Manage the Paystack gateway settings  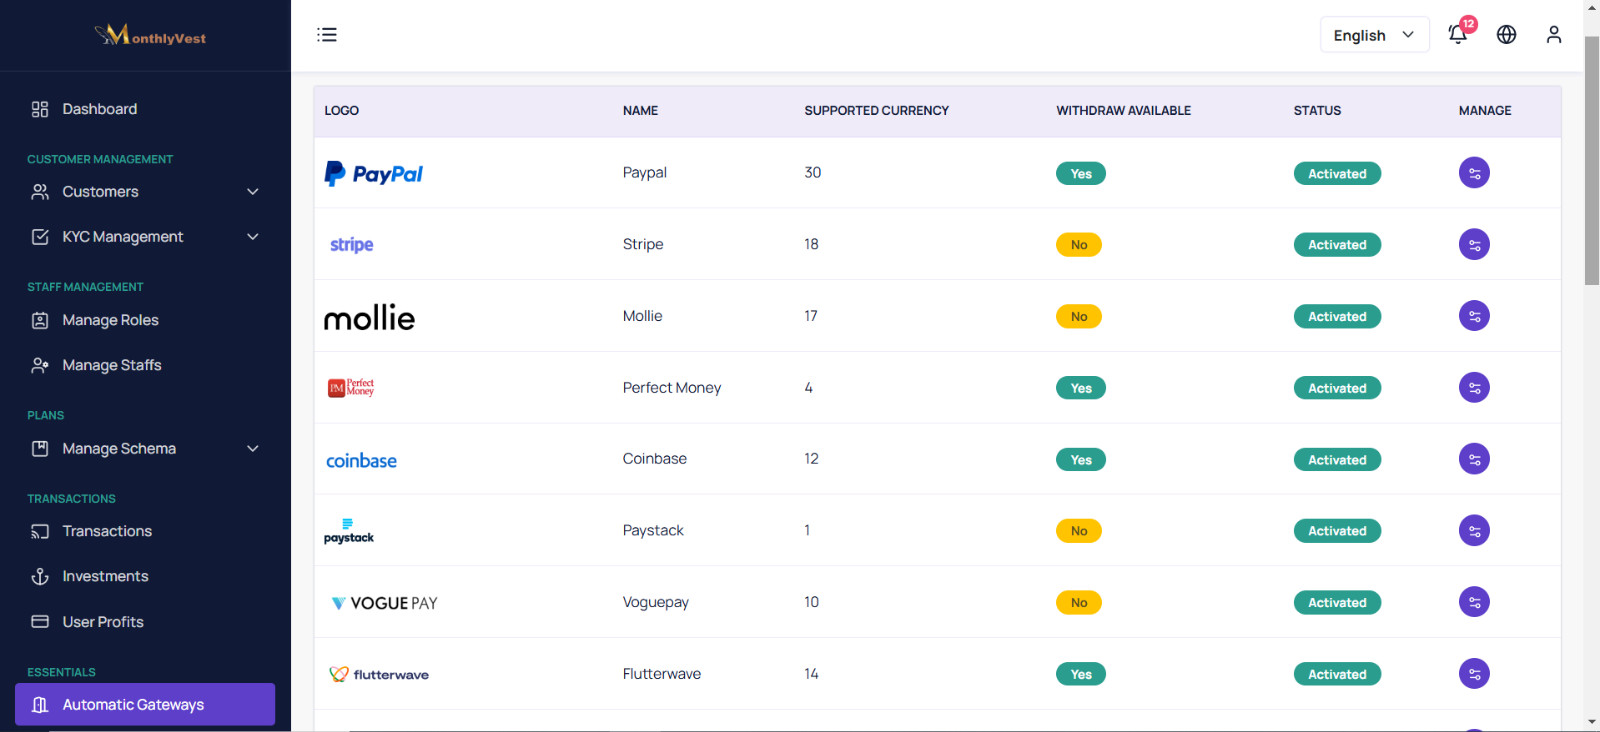point(1474,531)
